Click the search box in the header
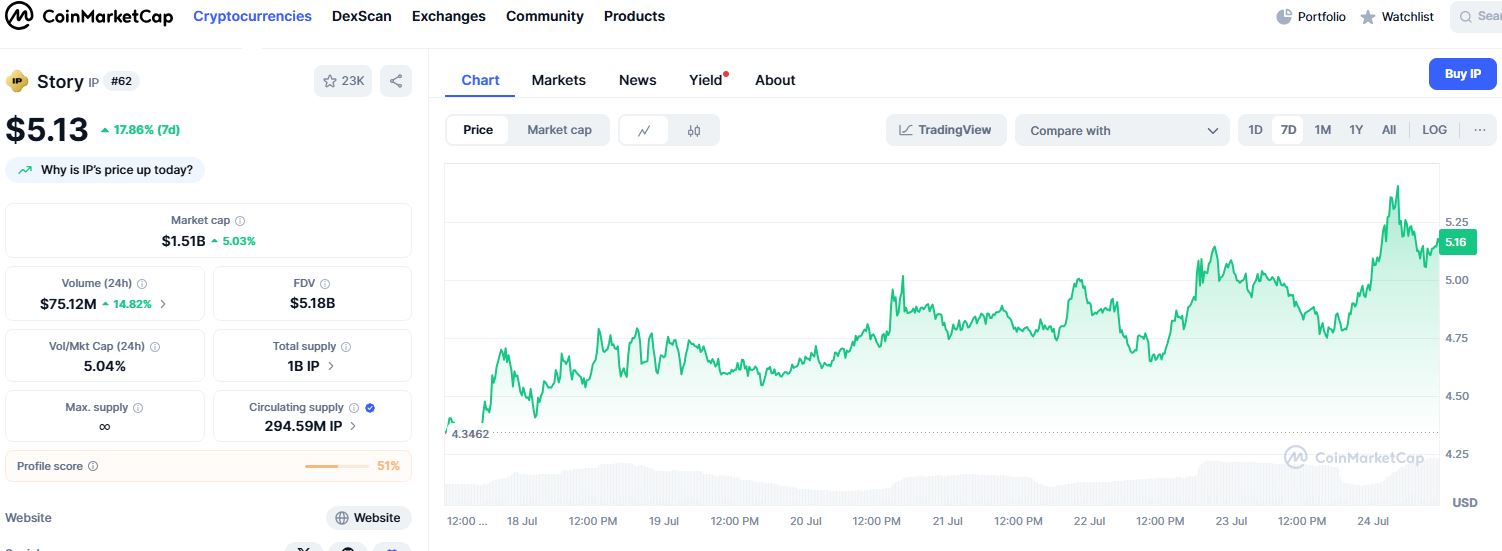The image size is (1502, 551). 1476,17
